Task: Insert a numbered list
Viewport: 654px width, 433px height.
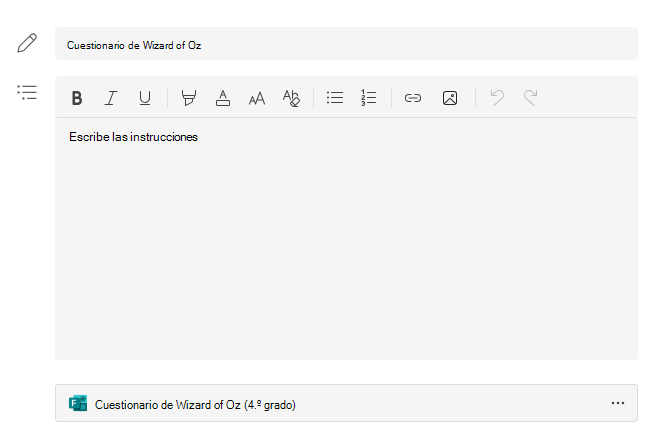Action: pyautogui.click(x=369, y=98)
